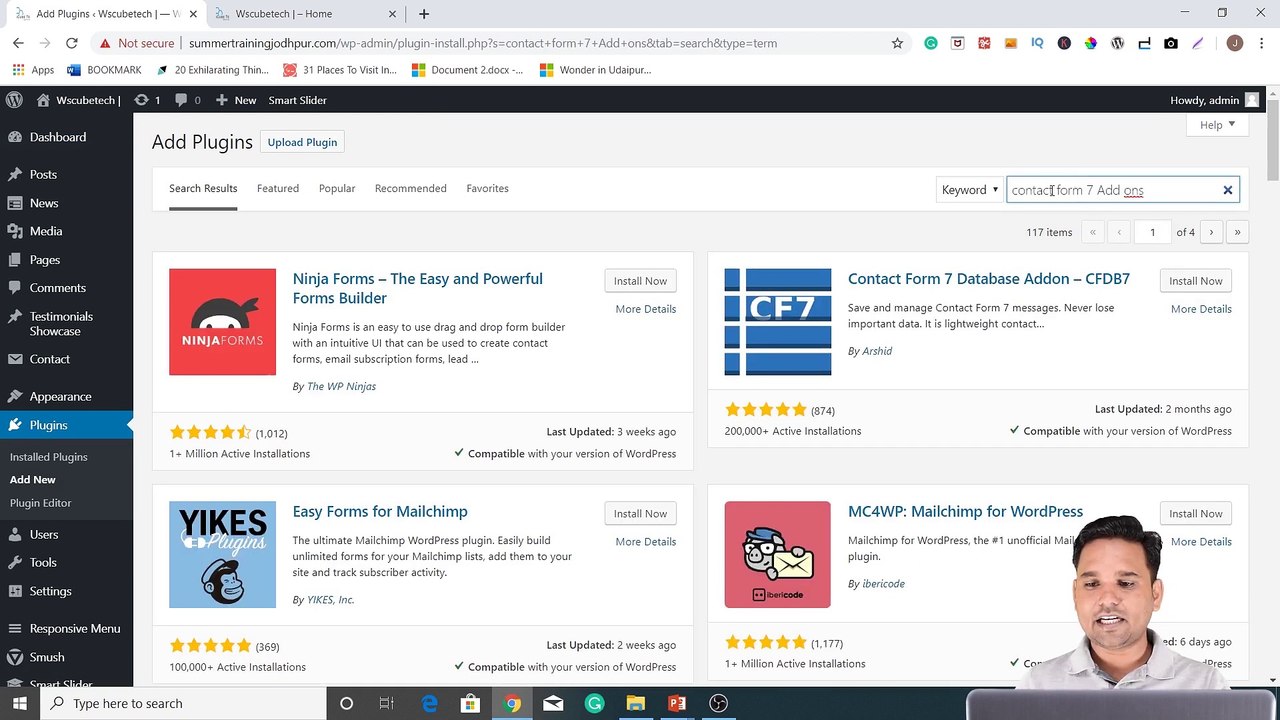Click the Ninja Forms plugin thumbnail
1280x720 pixels.
(222, 322)
